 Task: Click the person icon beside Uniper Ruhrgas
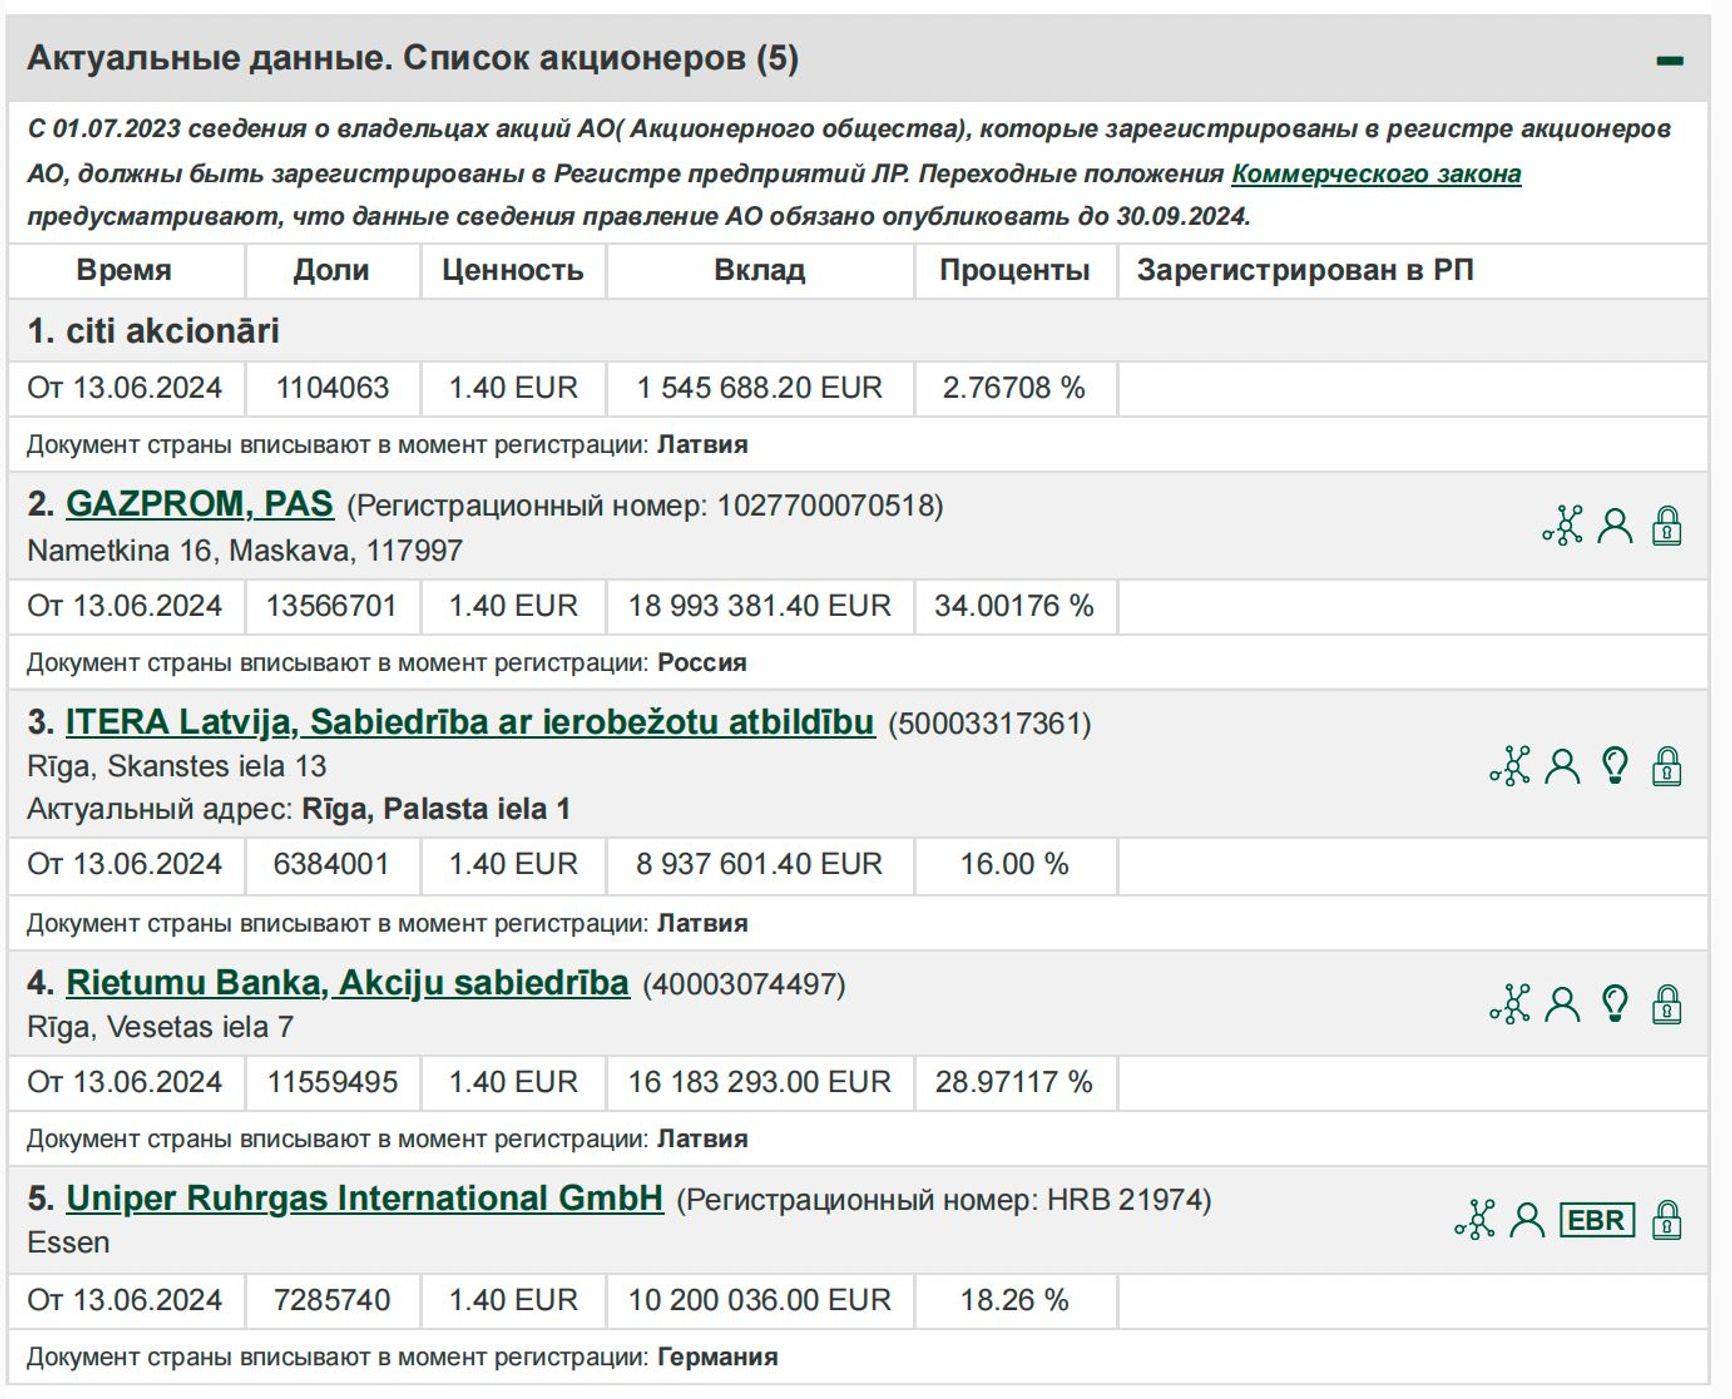[x=1526, y=1219]
